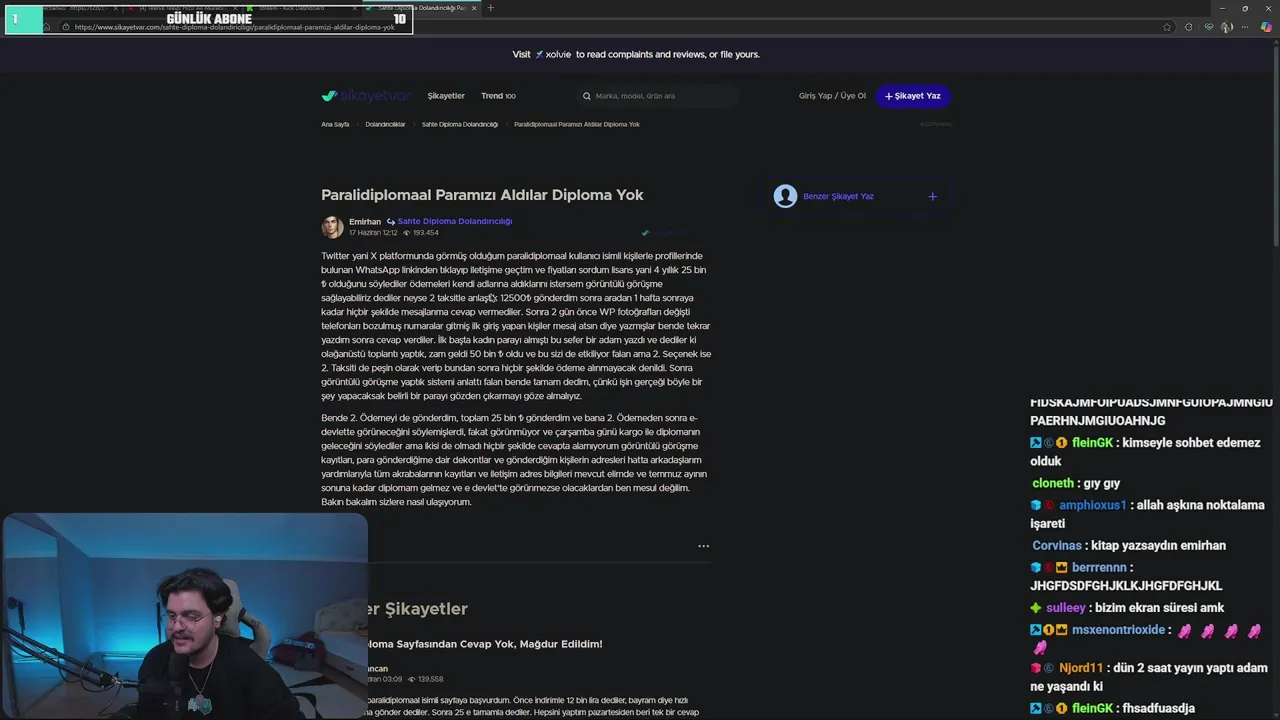Open the browser extension icon at far right
The height and width of the screenshot is (720, 1280).
[x=1266, y=27]
